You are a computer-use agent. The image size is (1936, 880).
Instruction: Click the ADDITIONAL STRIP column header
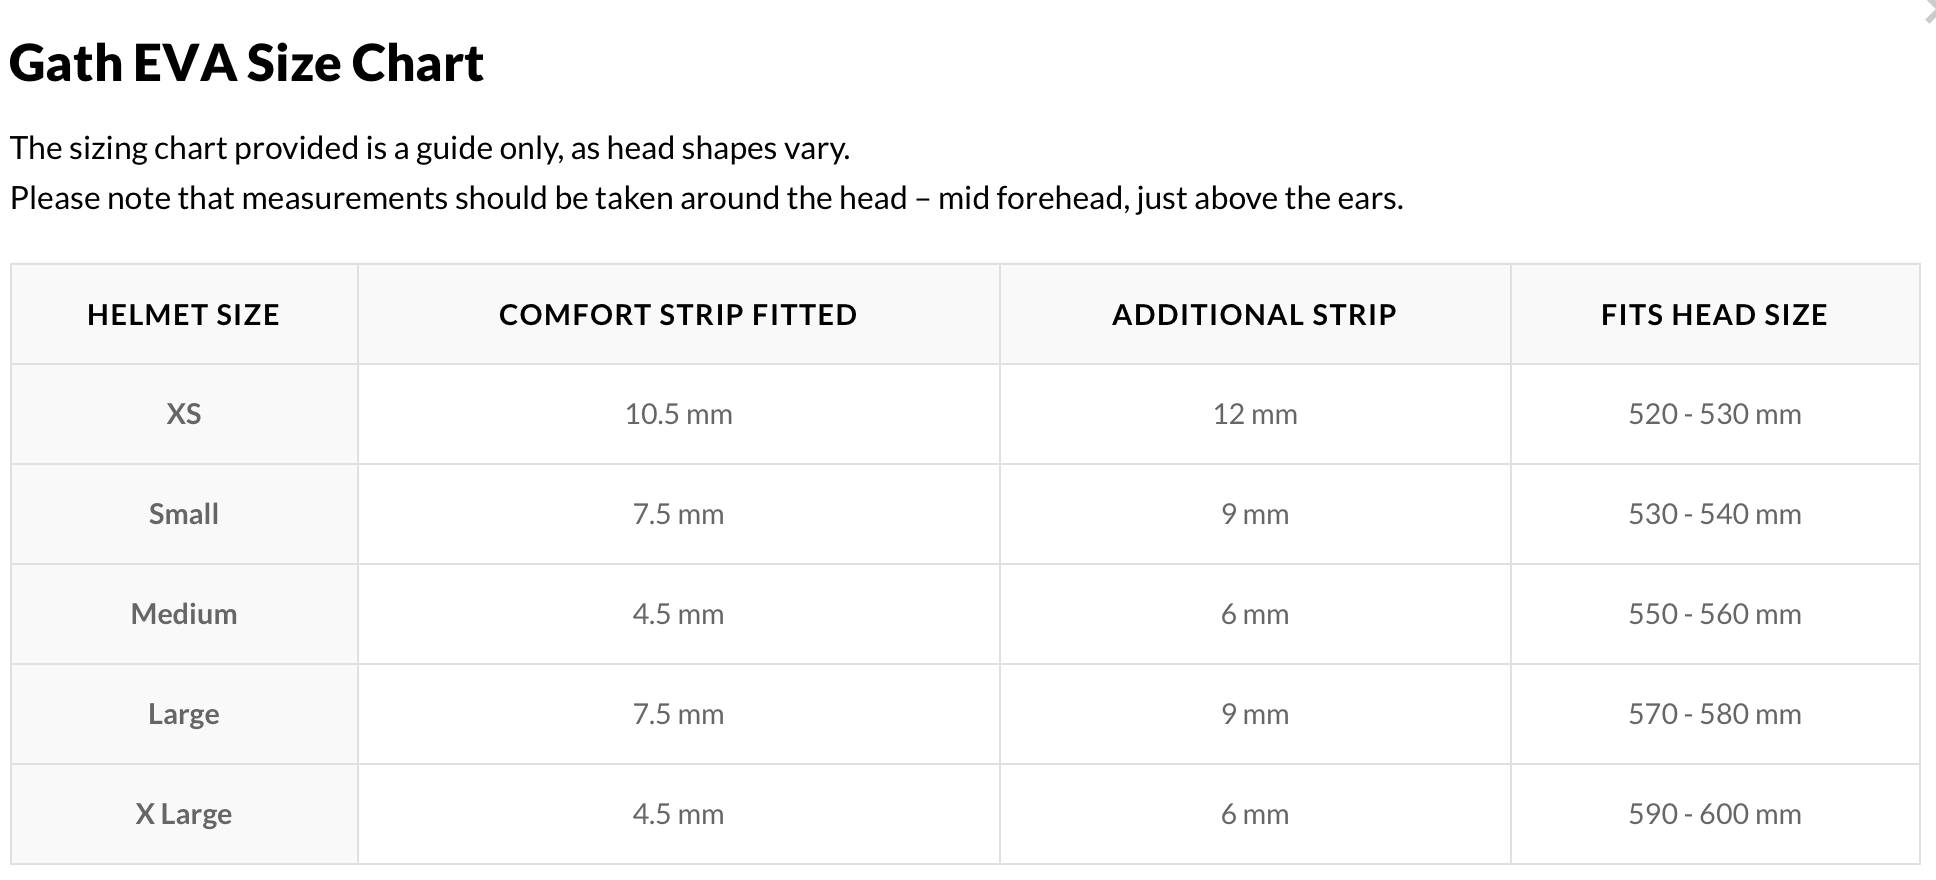click(x=1254, y=315)
